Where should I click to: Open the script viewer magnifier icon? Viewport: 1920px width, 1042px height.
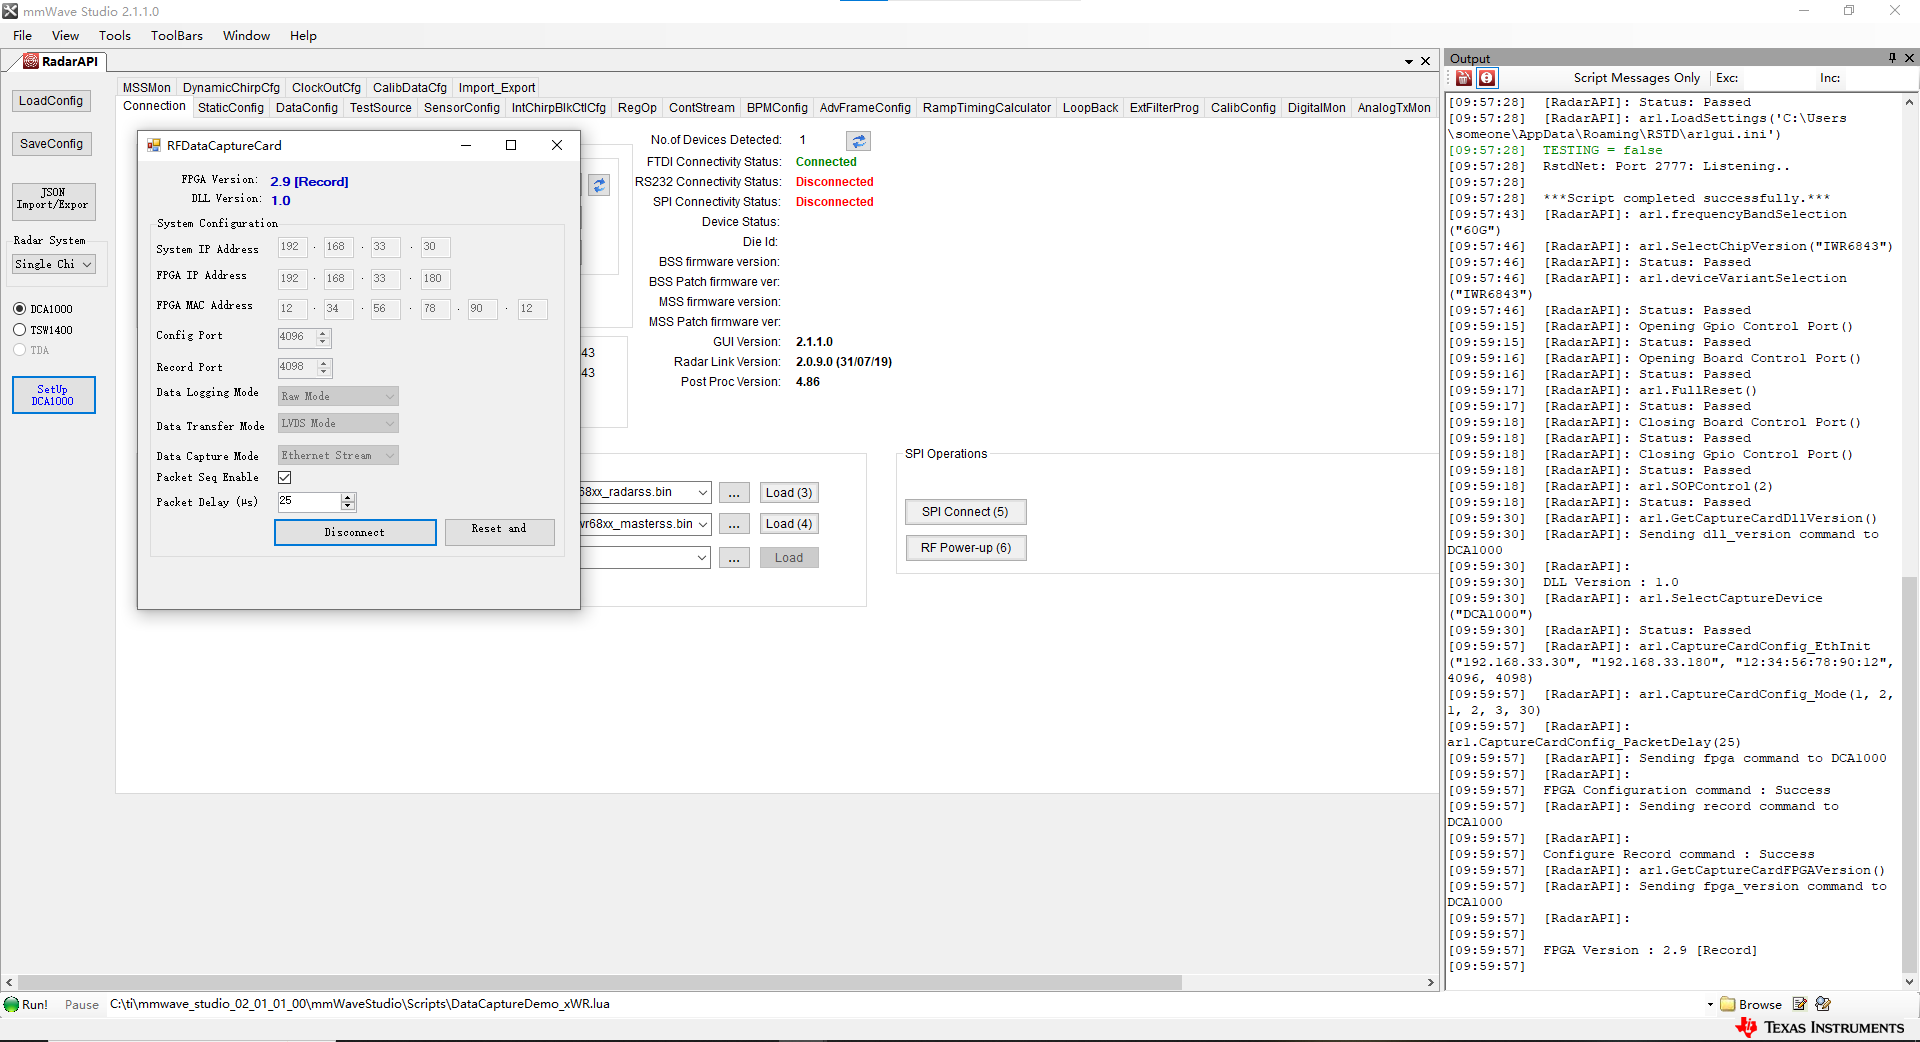coord(1823,1004)
